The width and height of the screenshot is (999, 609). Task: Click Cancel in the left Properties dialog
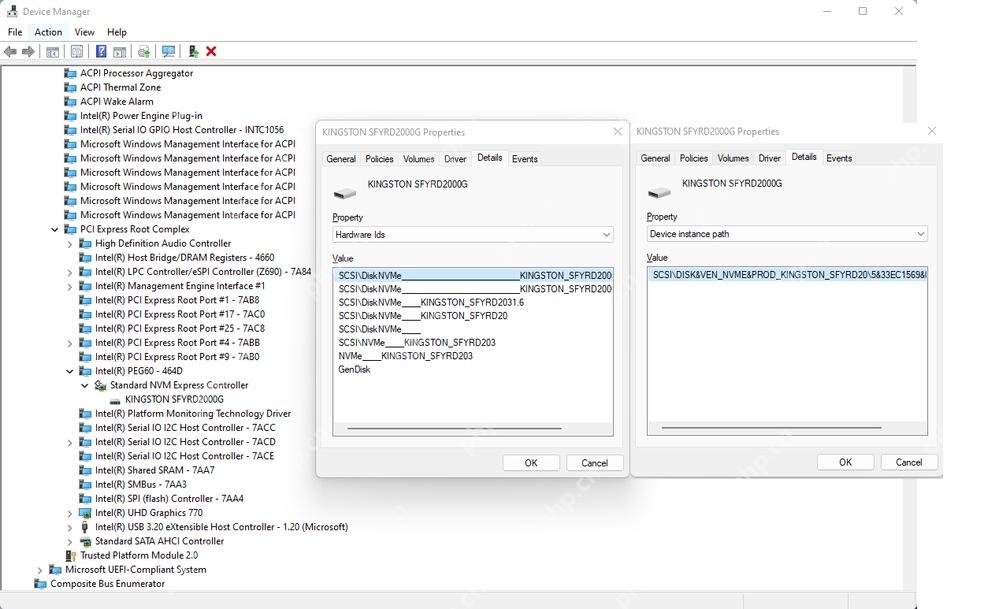pos(594,463)
